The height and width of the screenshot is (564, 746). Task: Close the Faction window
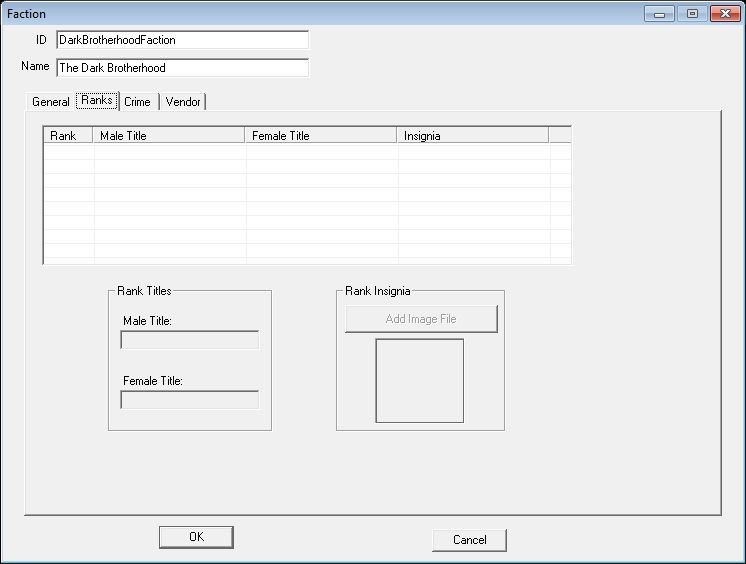pyautogui.click(x=725, y=14)
